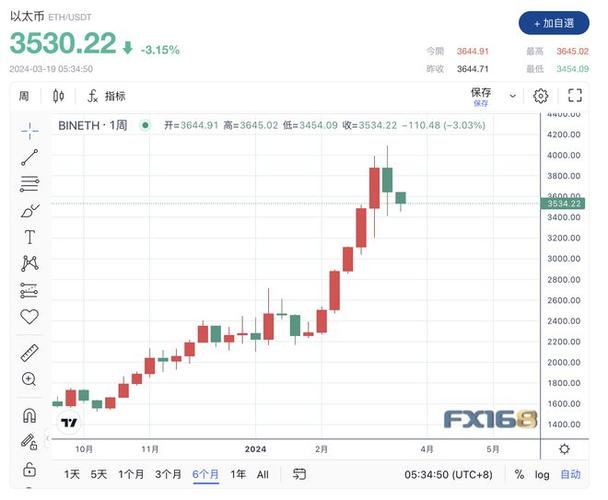Image resolution: width=608 pixels, height=500 pixels.
Task: Toggle log scale on the chart
Action: pyautogui.click(x=542, y=475)
